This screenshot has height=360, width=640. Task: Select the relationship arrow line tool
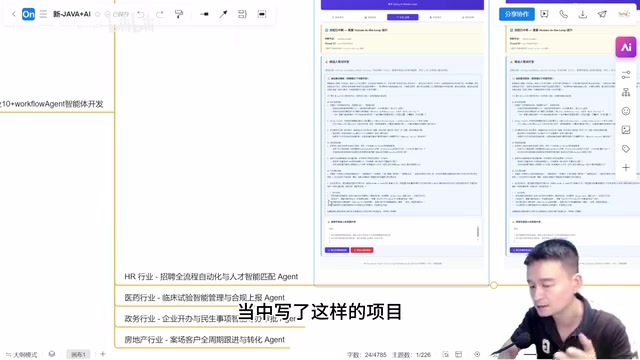pyautogui.click(x=223, y=14)
